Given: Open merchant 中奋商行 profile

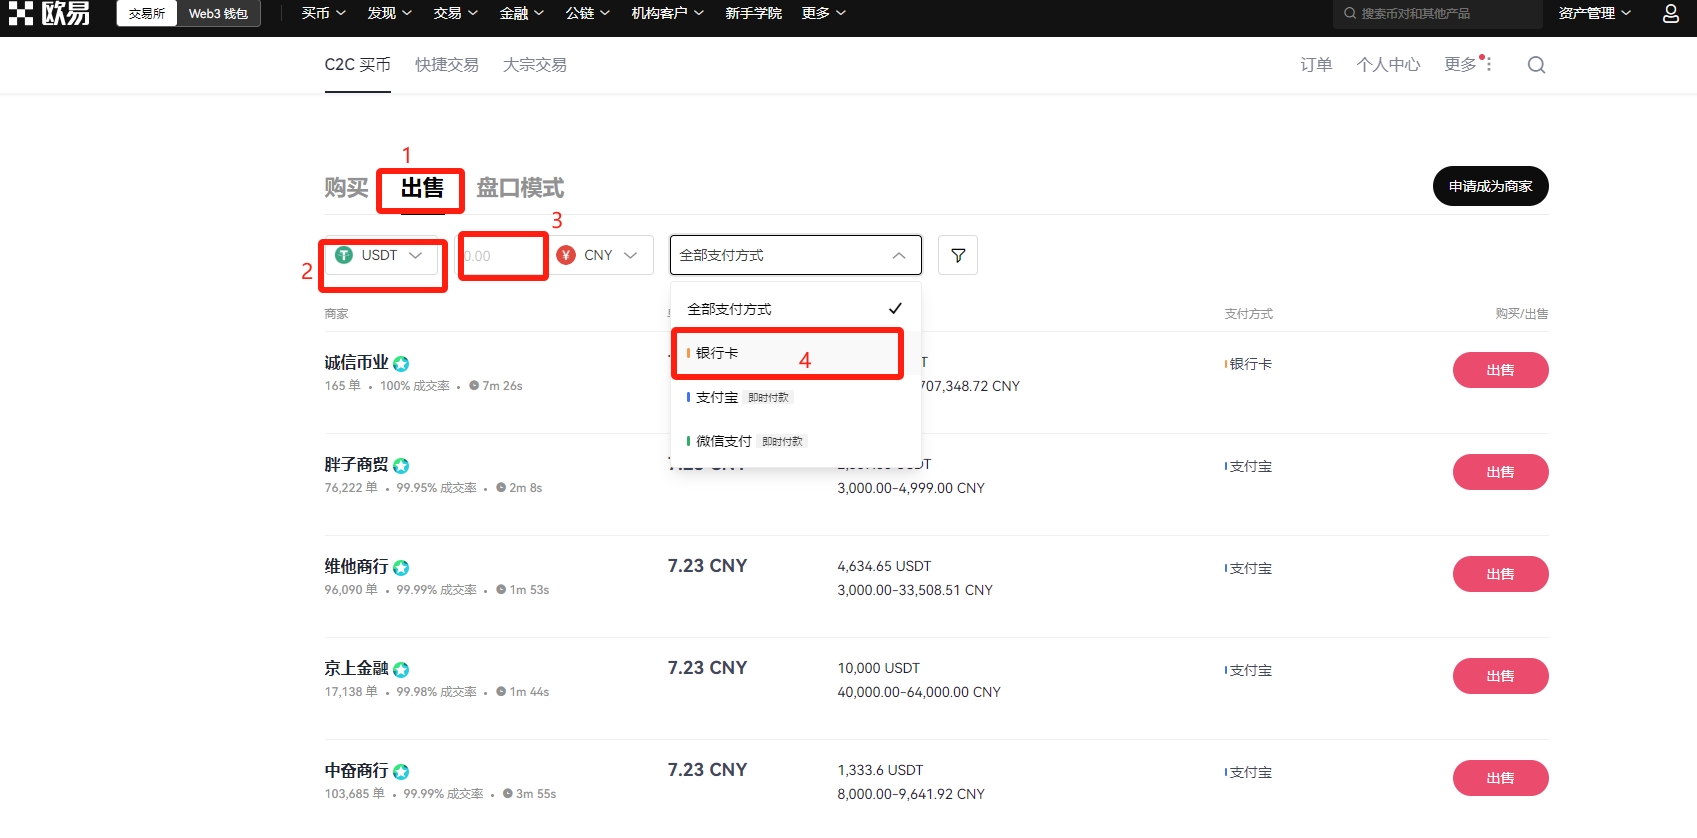Looking at the screenshot, I should 356,771.
